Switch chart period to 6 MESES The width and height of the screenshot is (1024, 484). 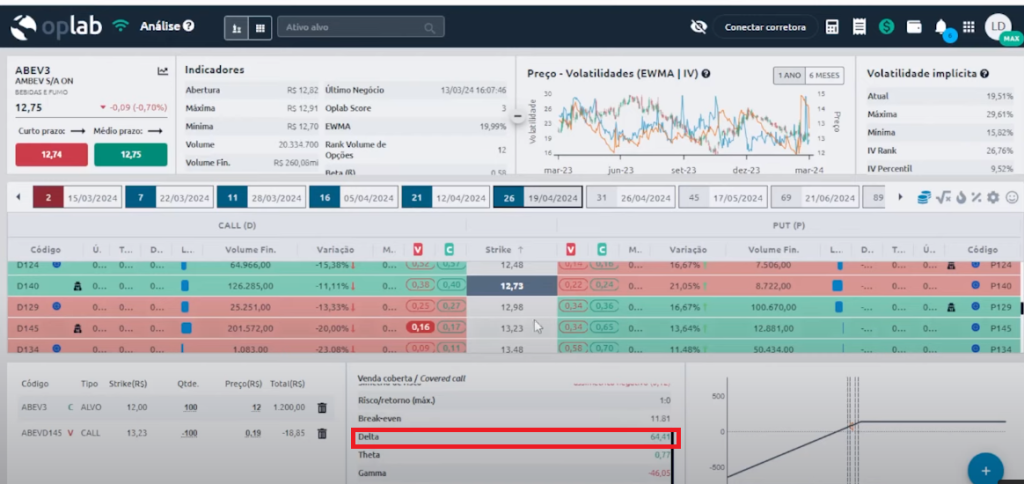coord(825,76)
